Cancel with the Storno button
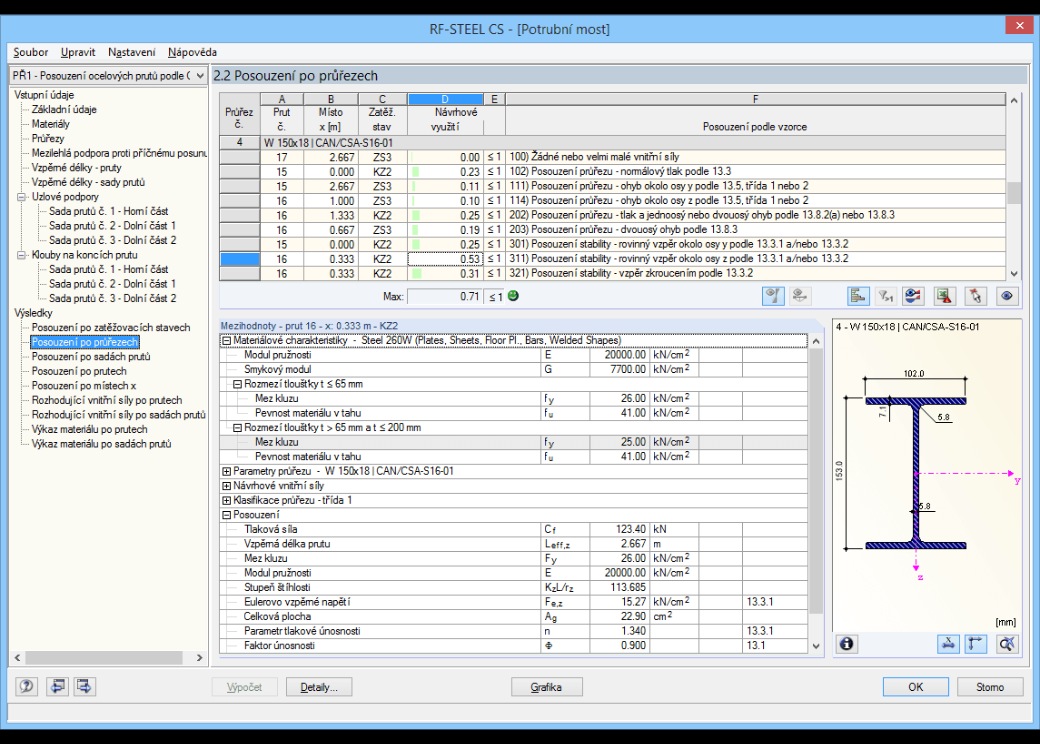Image resolution: width=1040 pixels, height=744 pixels. pyautogui.click(x=990, y=687)
